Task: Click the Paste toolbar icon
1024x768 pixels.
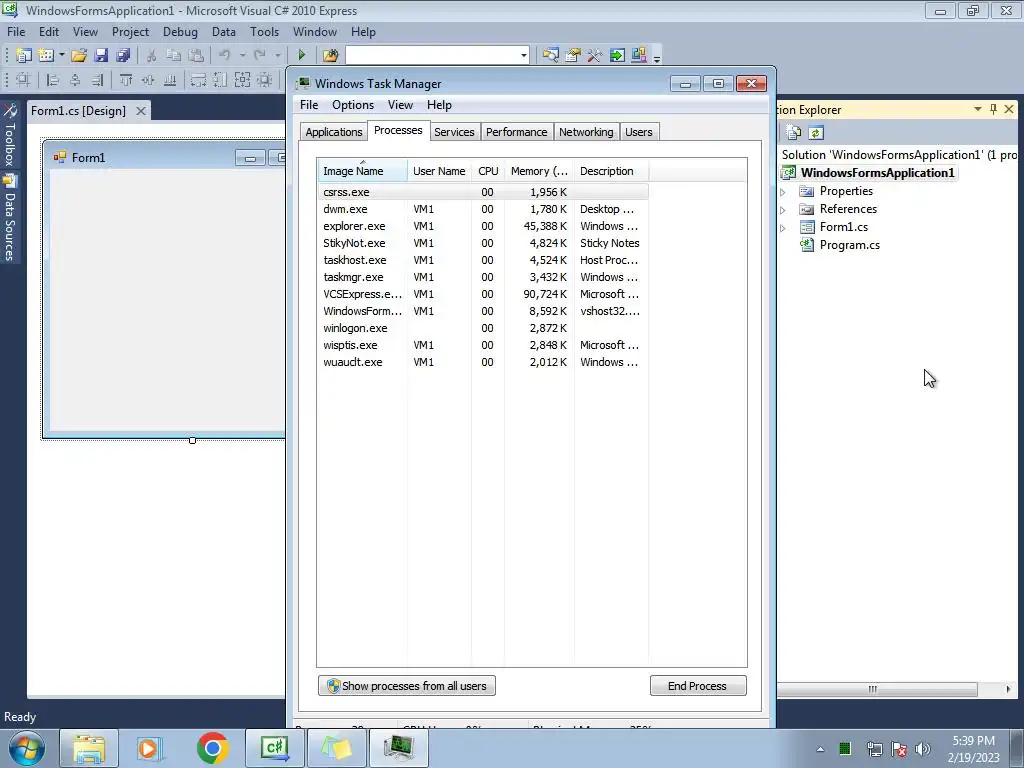Action: point(195,56)
